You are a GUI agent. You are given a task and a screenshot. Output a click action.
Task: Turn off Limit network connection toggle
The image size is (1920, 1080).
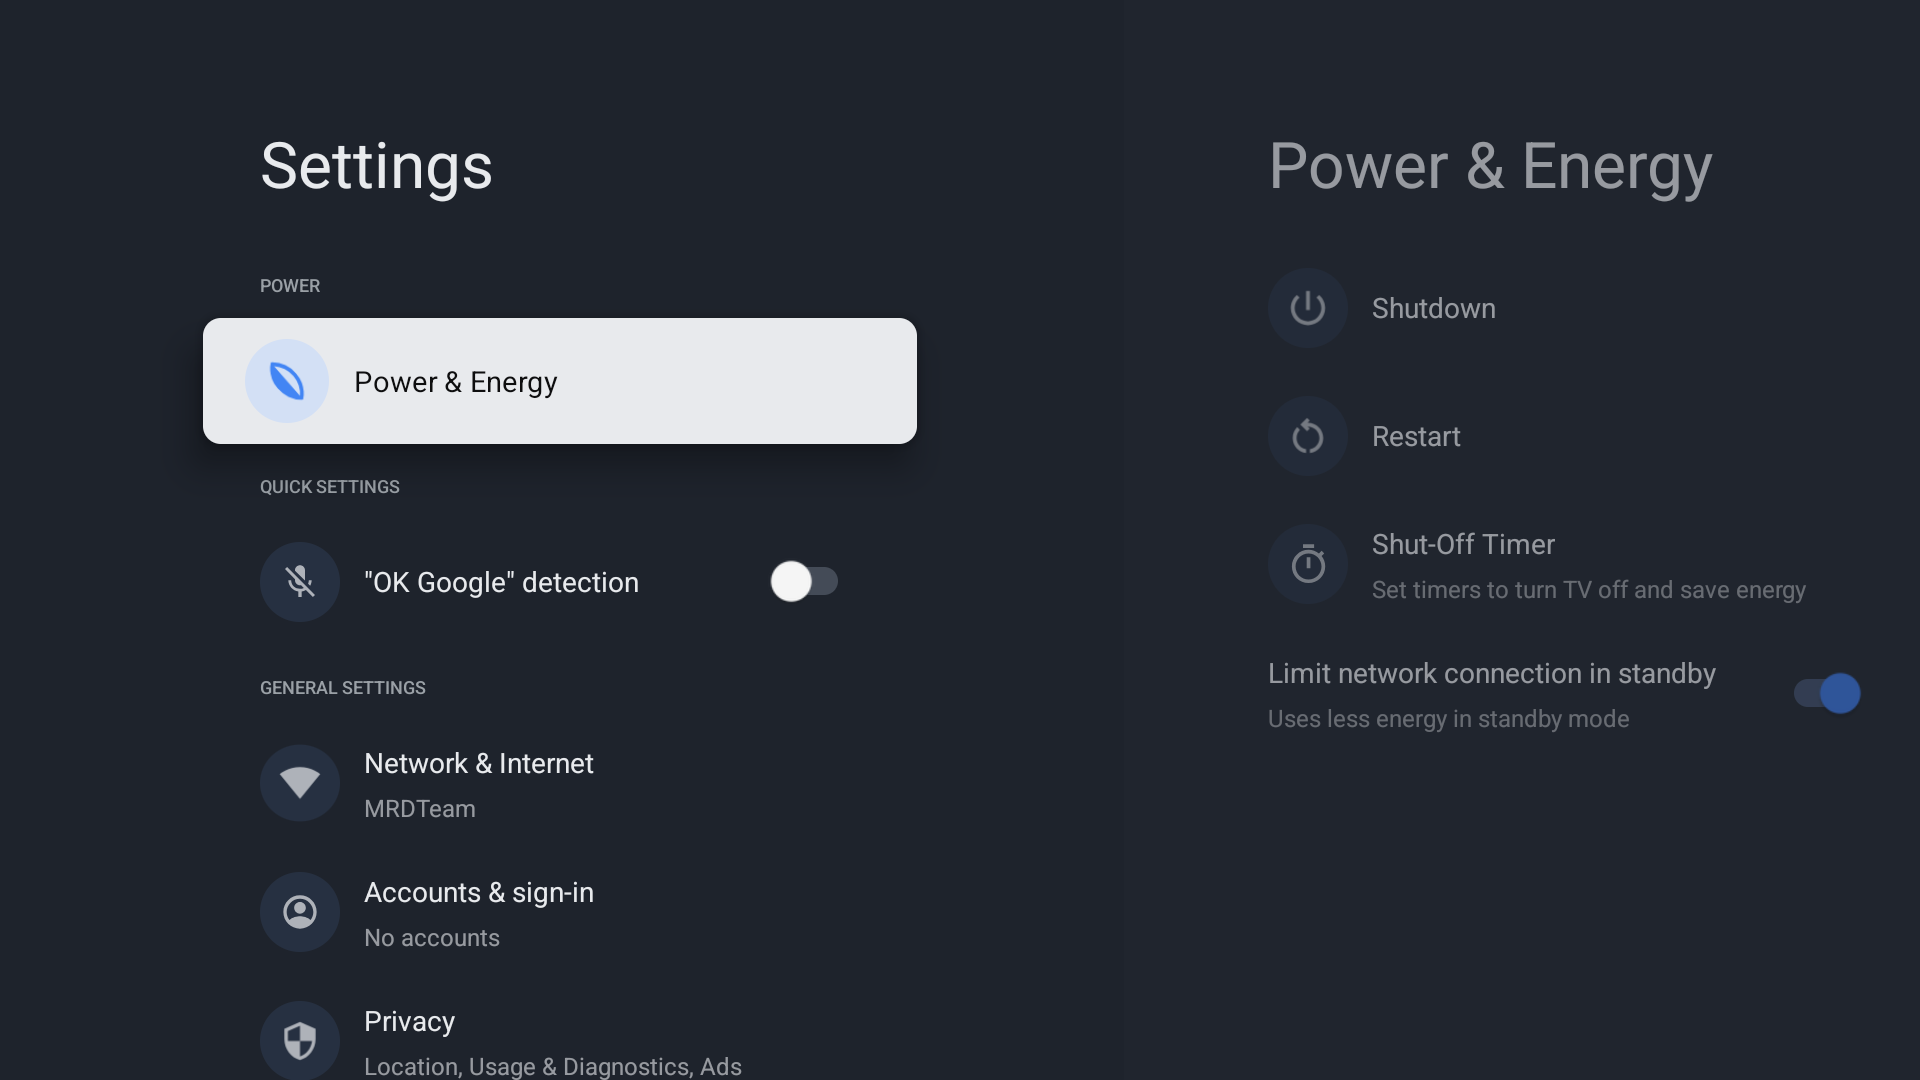[x=1827, y=693]
